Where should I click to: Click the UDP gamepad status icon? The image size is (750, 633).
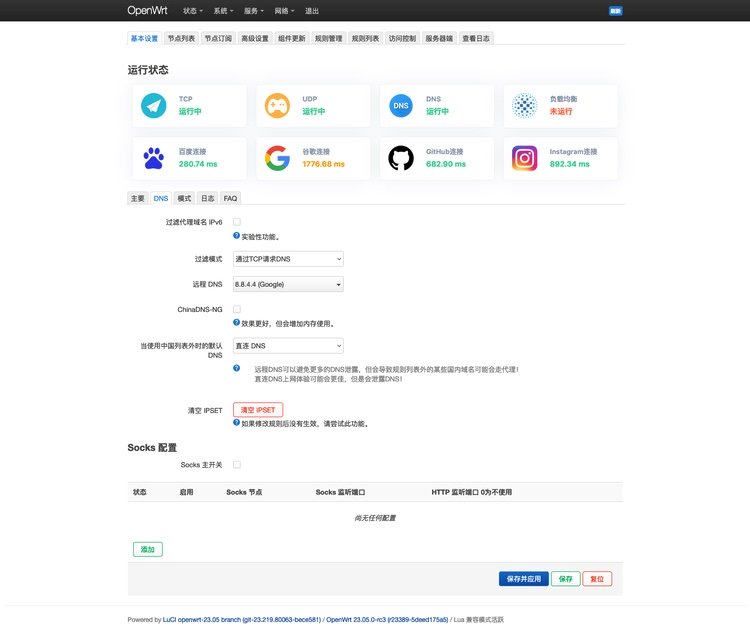[x=277, y=106]
